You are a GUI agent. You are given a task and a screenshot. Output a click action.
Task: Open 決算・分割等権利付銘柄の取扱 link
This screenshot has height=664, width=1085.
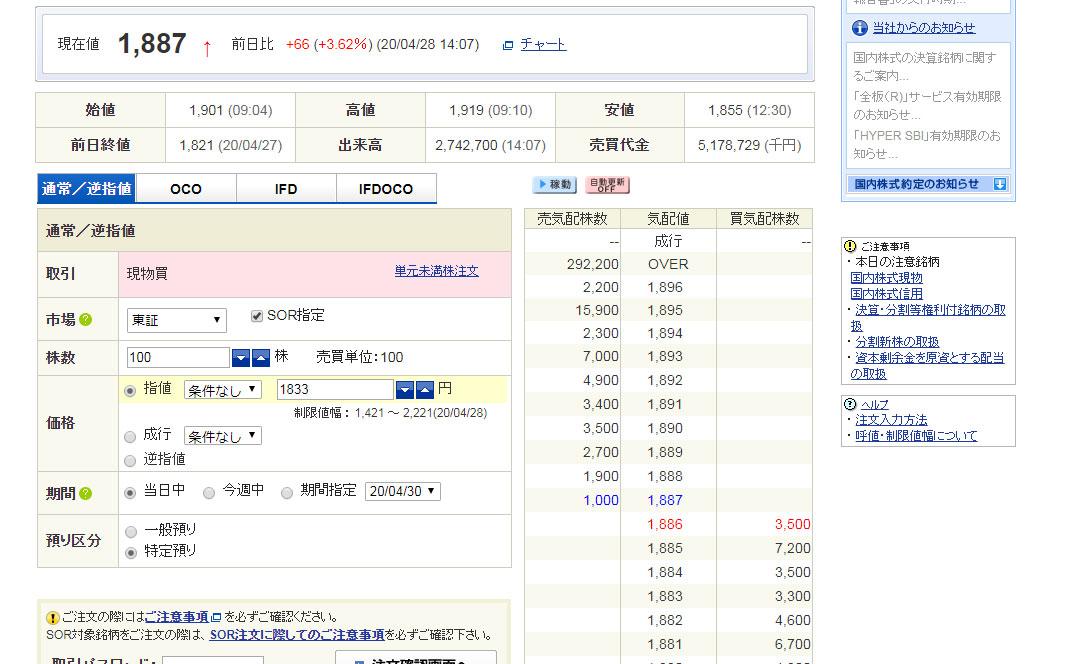click(928, 317)
